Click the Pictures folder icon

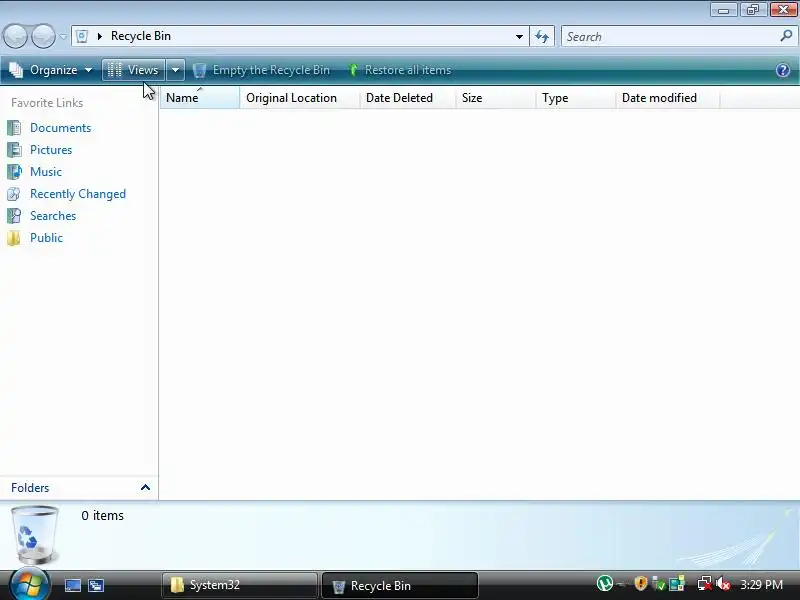[x=14, y=149]
